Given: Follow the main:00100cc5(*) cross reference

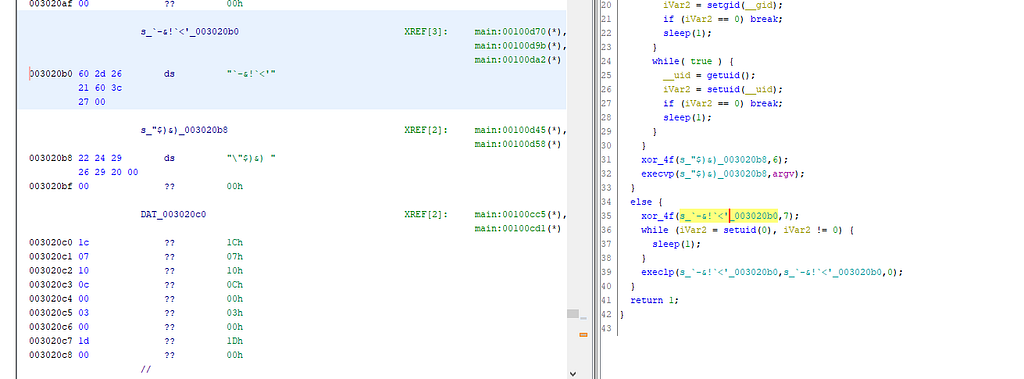Looking at the screenshot, I should click(521, 214).
